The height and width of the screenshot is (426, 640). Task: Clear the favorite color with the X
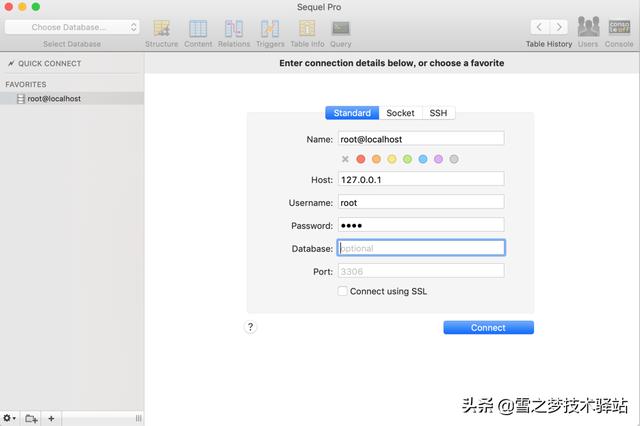coord(345,159)
